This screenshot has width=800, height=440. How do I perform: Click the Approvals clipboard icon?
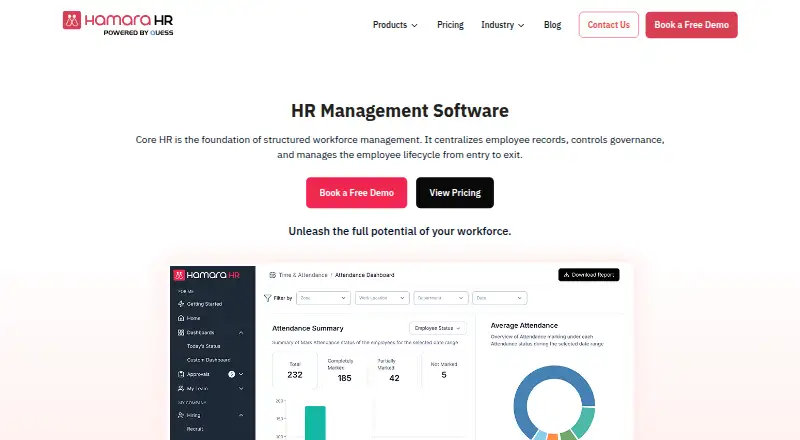pos(181,374)
